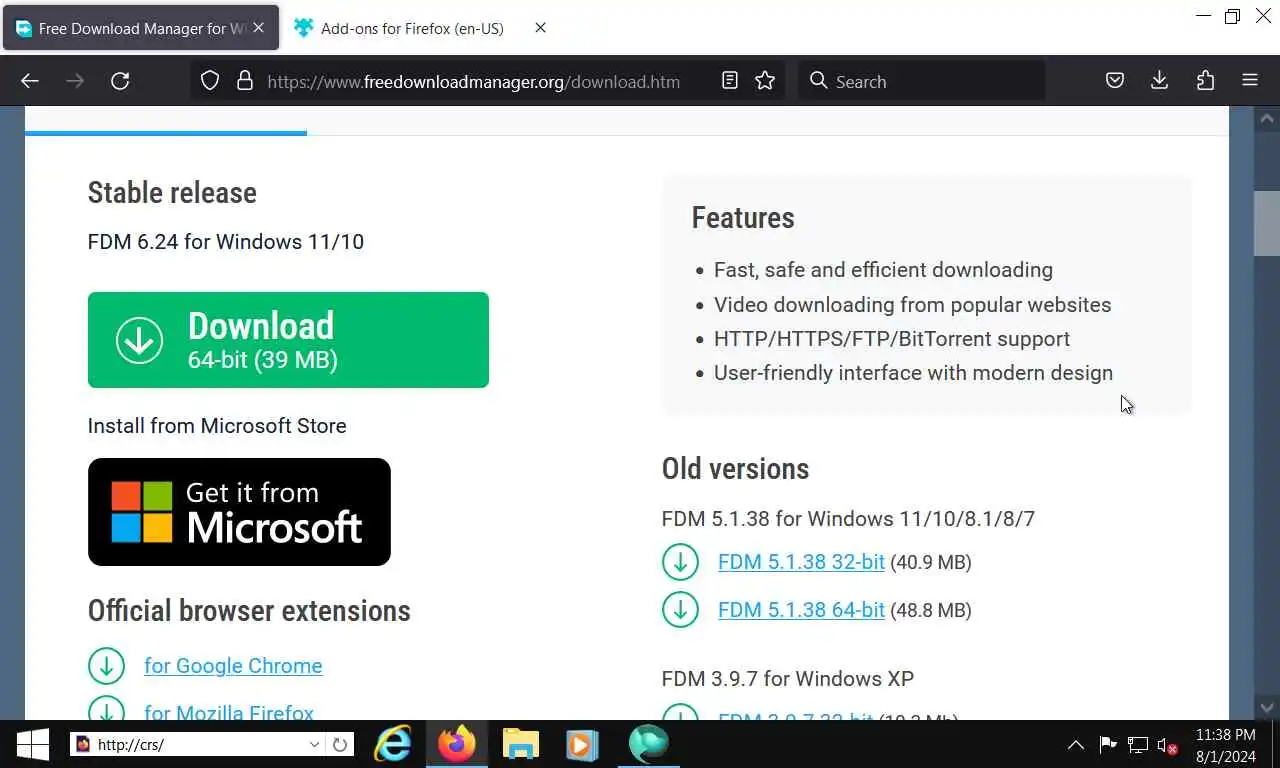Image resolution: width=1280 pixels, height=768 pixels.
Task: Open the network tray icon
Action: [1137, 745]
